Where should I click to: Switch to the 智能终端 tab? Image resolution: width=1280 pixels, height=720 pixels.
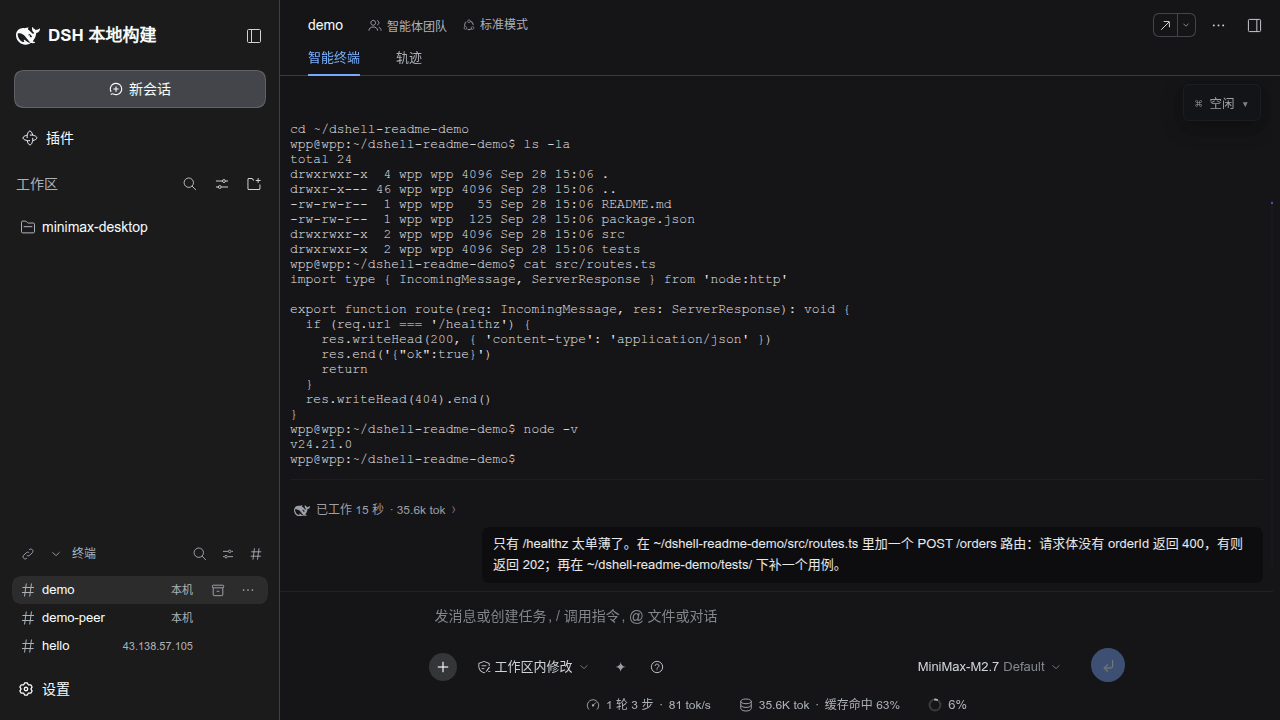coord(334,58)
